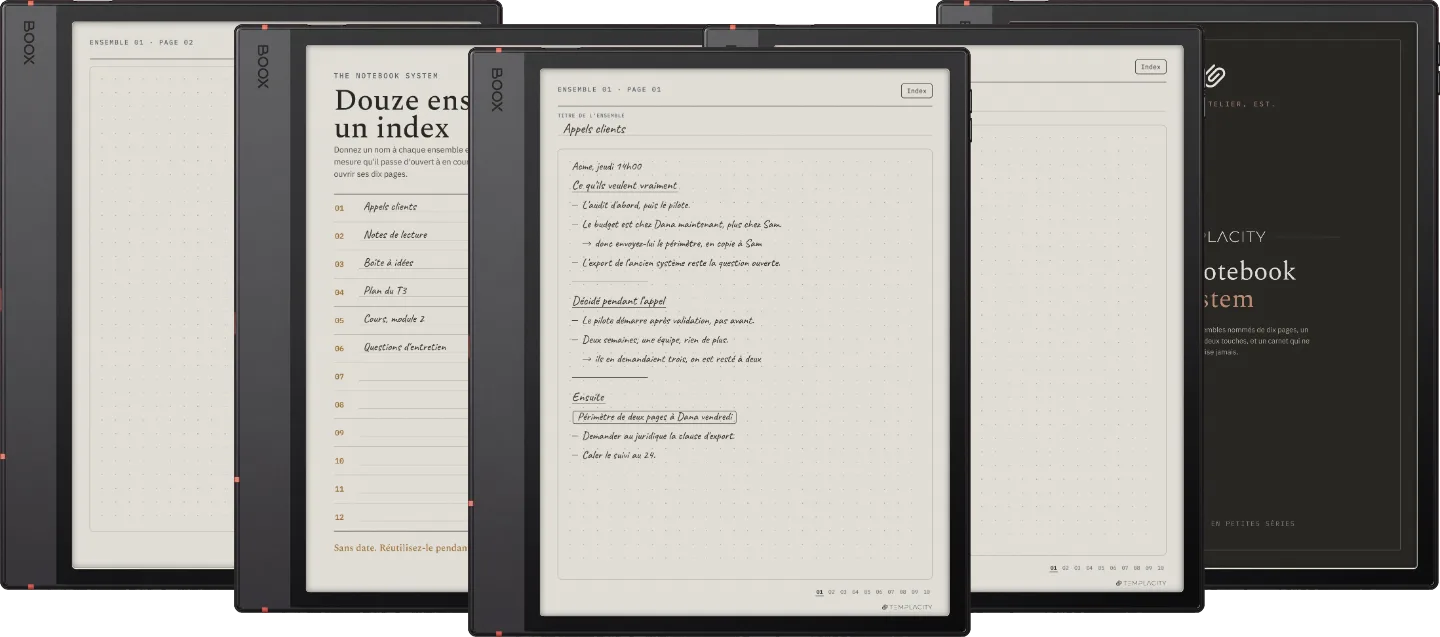Click 'donc envoyez-lui le périmètre' note line
The width and height of the screenshot is (1440, 637).
(x=673, y=244)
